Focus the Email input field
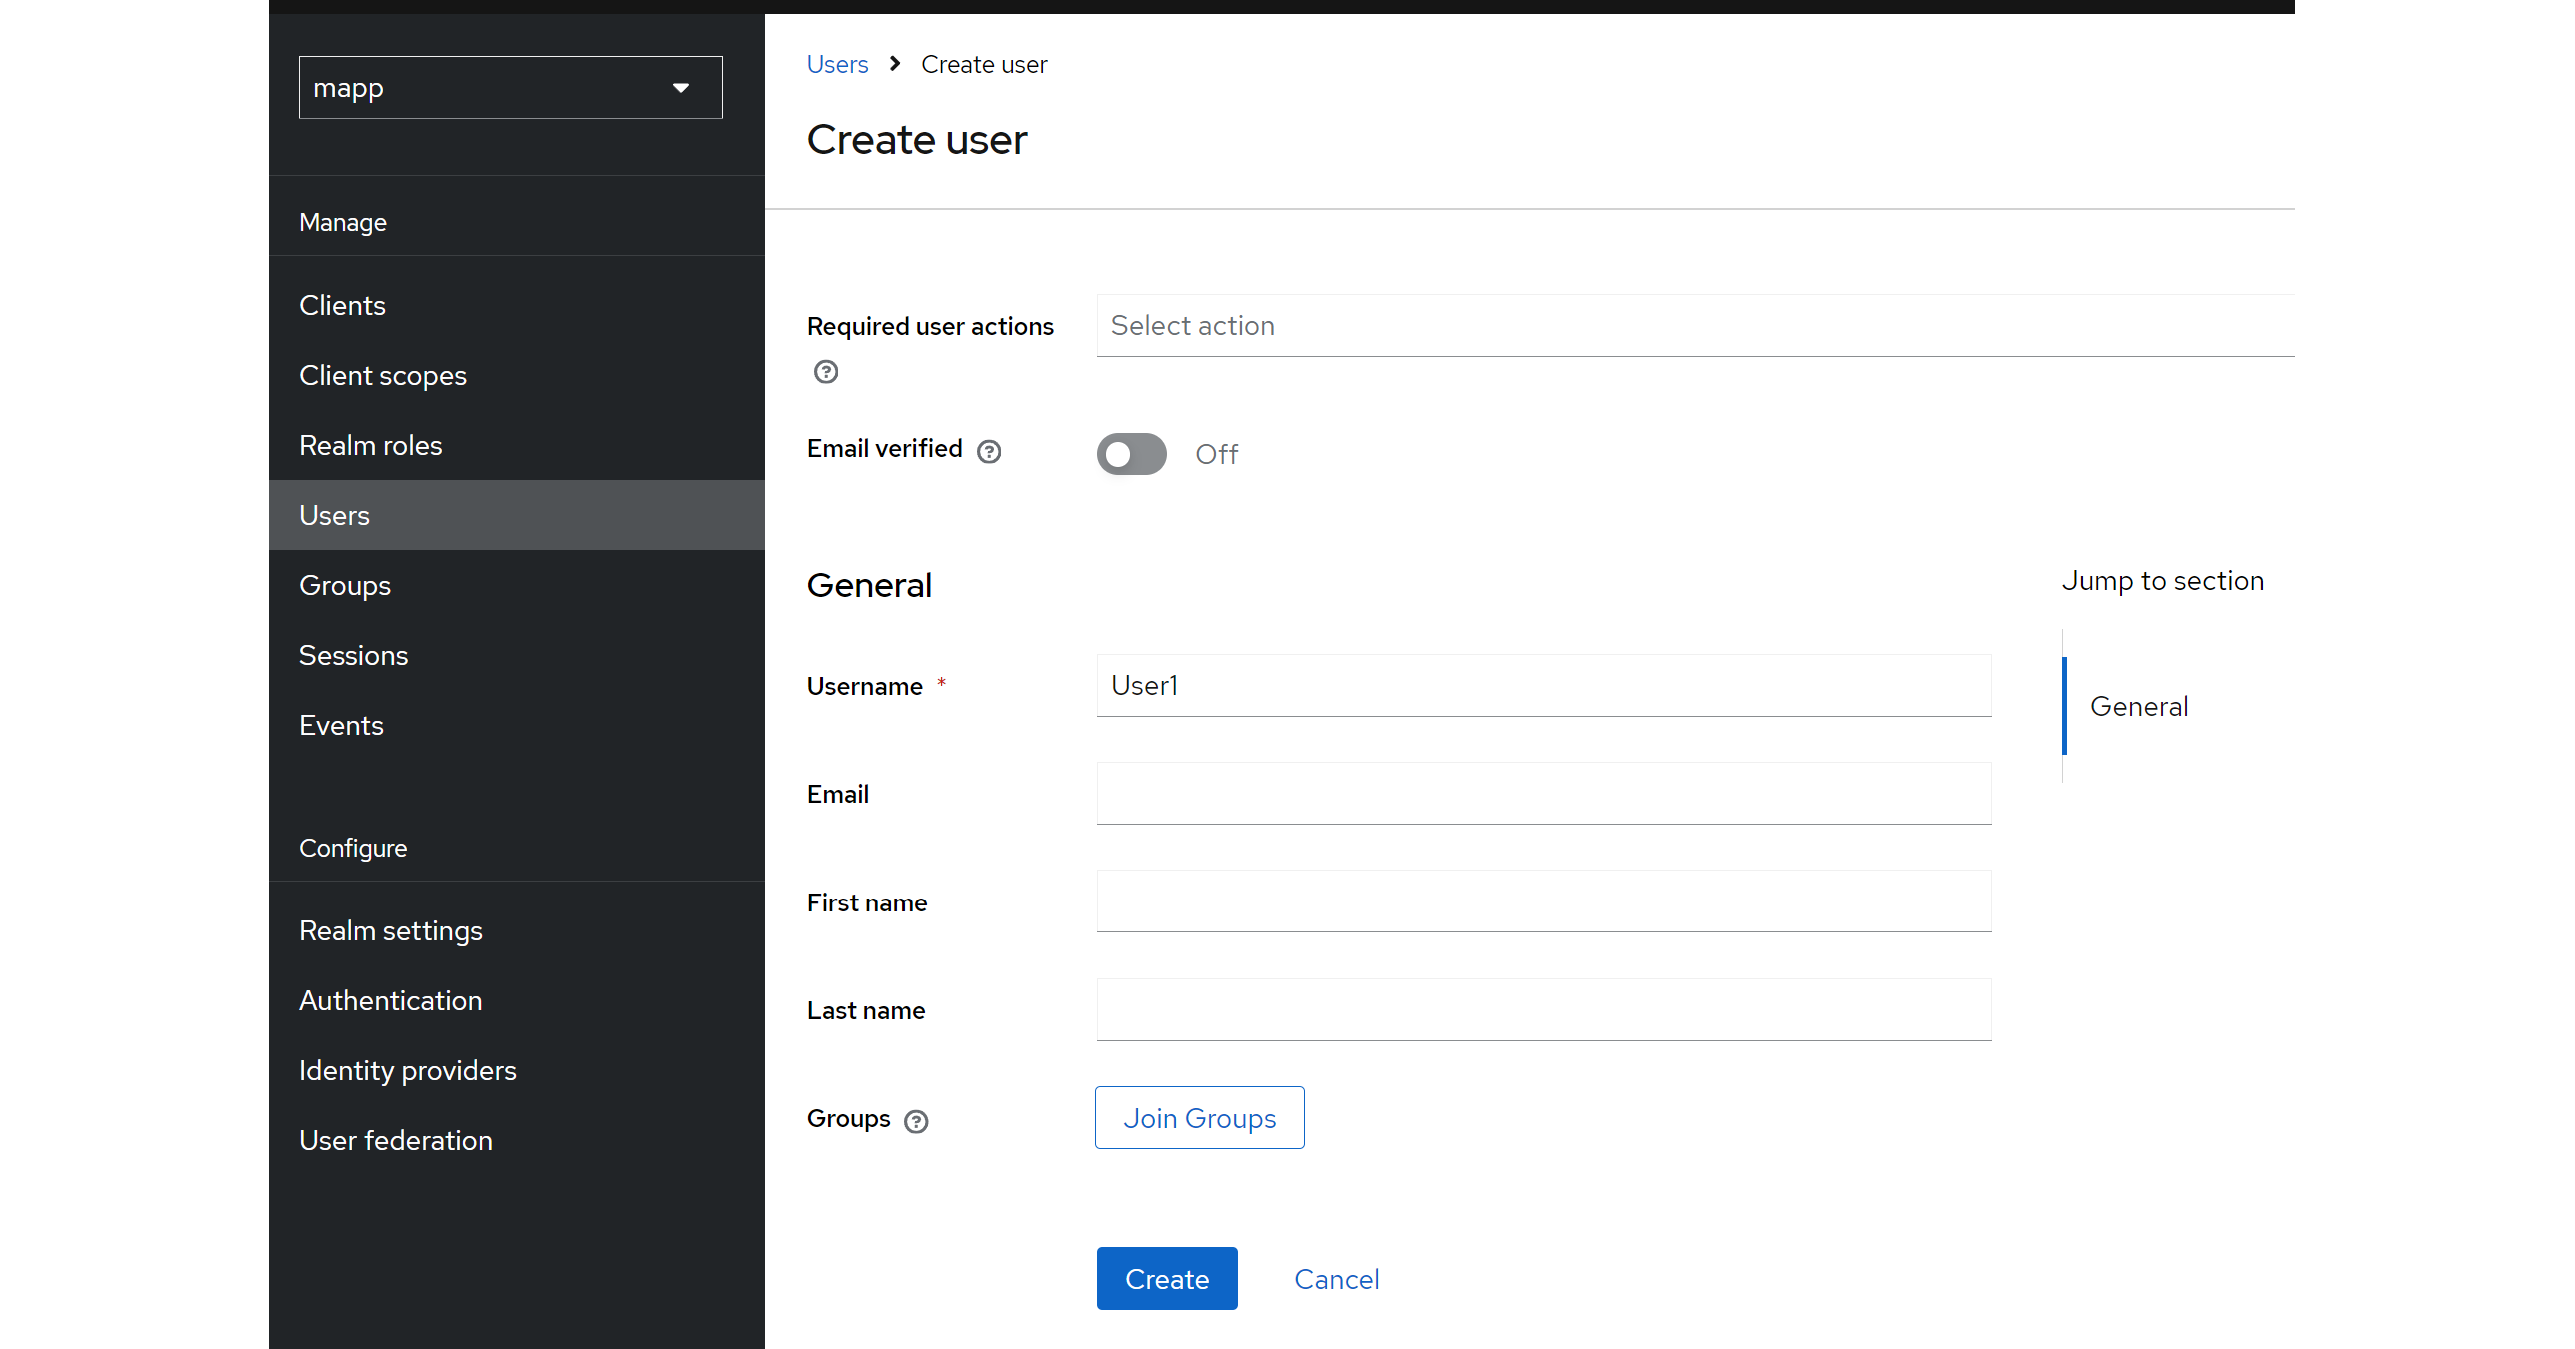The image size is (2575, 1349). pyautogui.click(x=1543, y=794)
